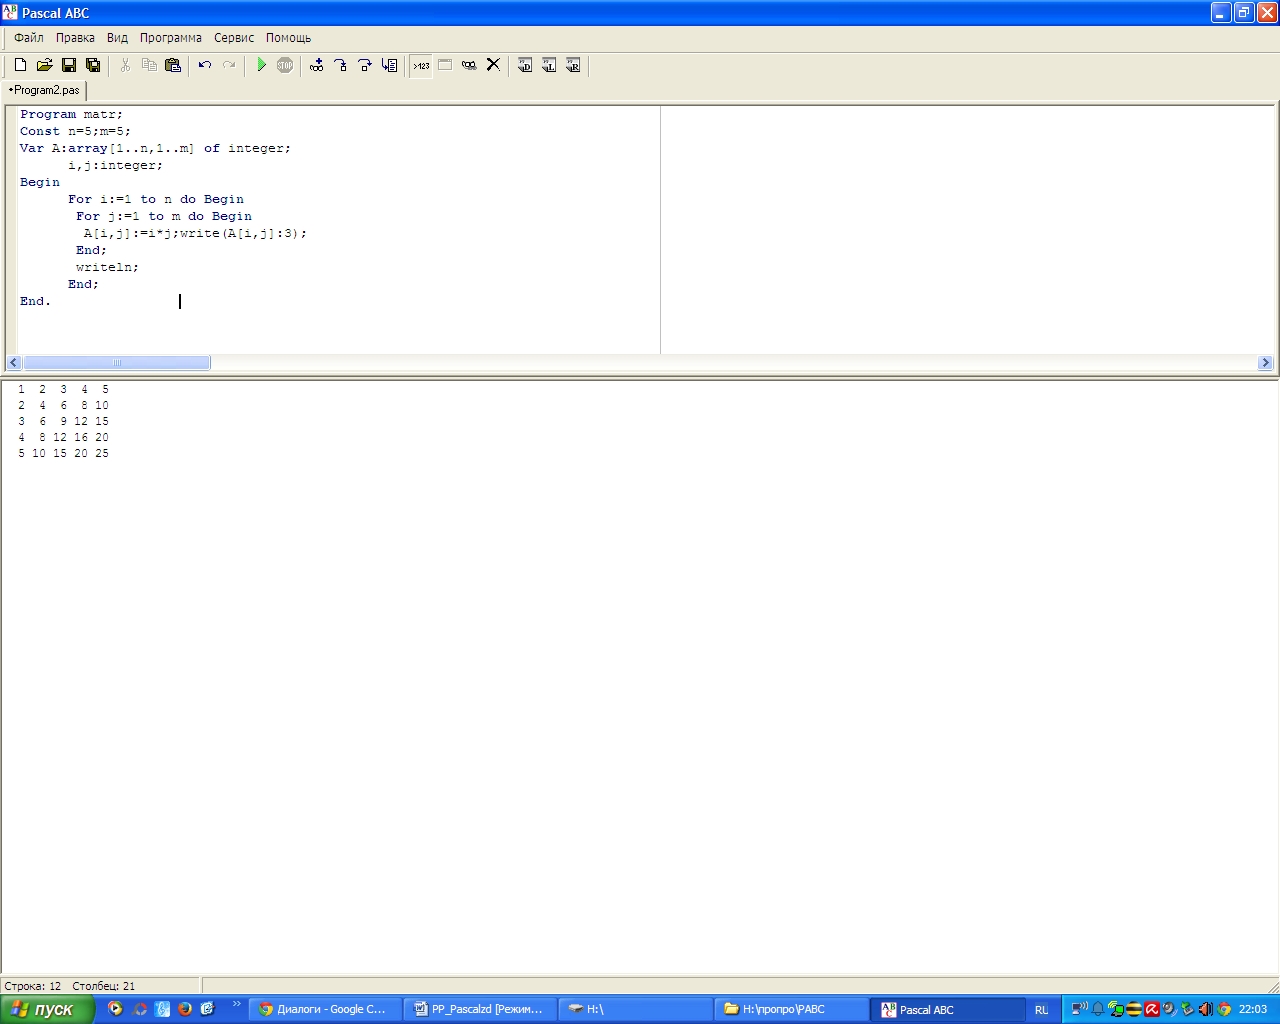This screenshot has height=1024, width=1280.
Task: Click the black X toolbar icon
Action: (493, 65)
